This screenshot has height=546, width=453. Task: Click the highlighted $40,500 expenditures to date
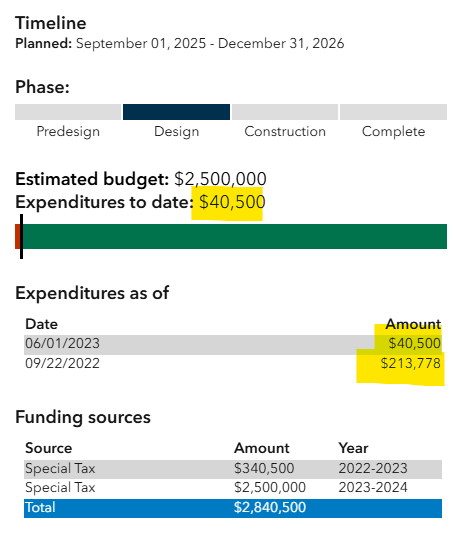232,202
